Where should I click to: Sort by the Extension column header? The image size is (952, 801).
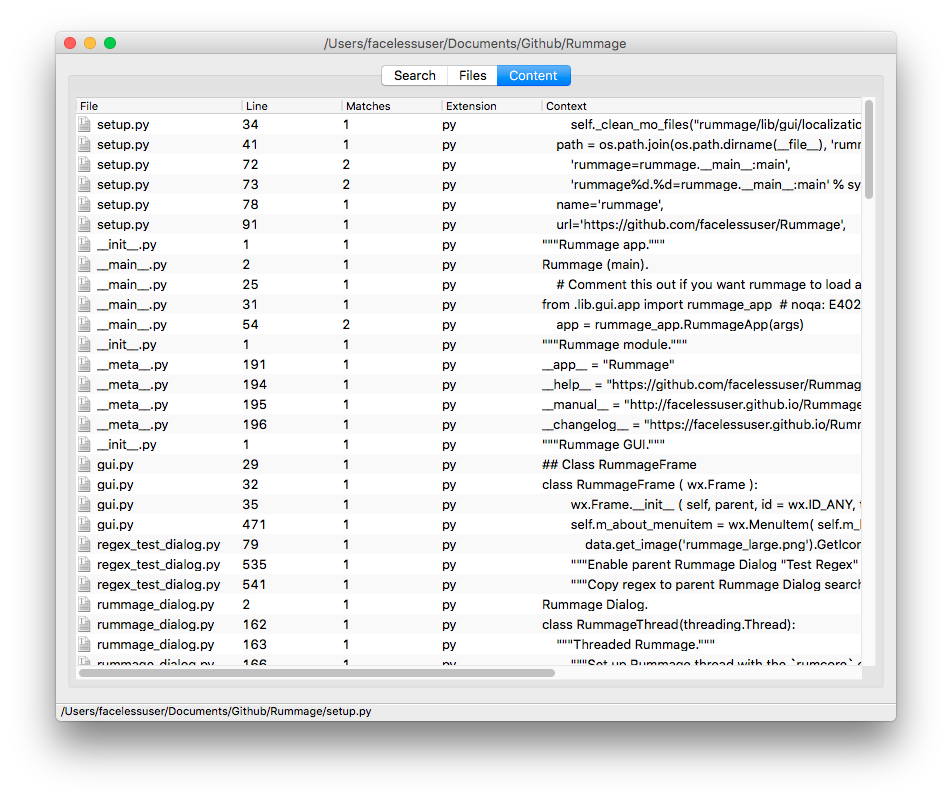coord(492,106)
